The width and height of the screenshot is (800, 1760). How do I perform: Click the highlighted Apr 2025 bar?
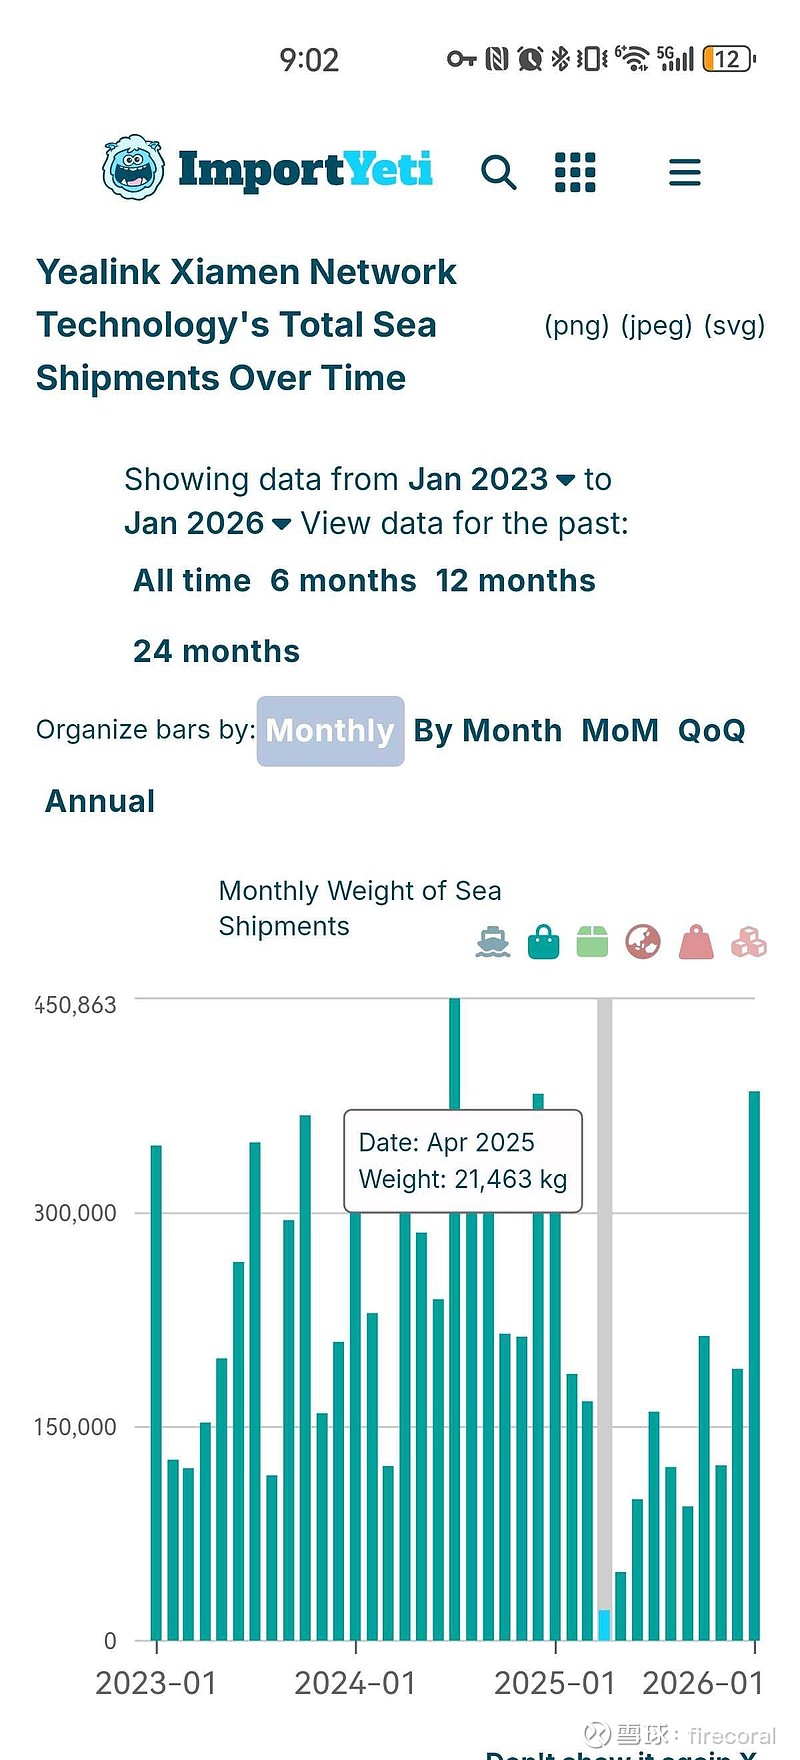click(604, 1624)
